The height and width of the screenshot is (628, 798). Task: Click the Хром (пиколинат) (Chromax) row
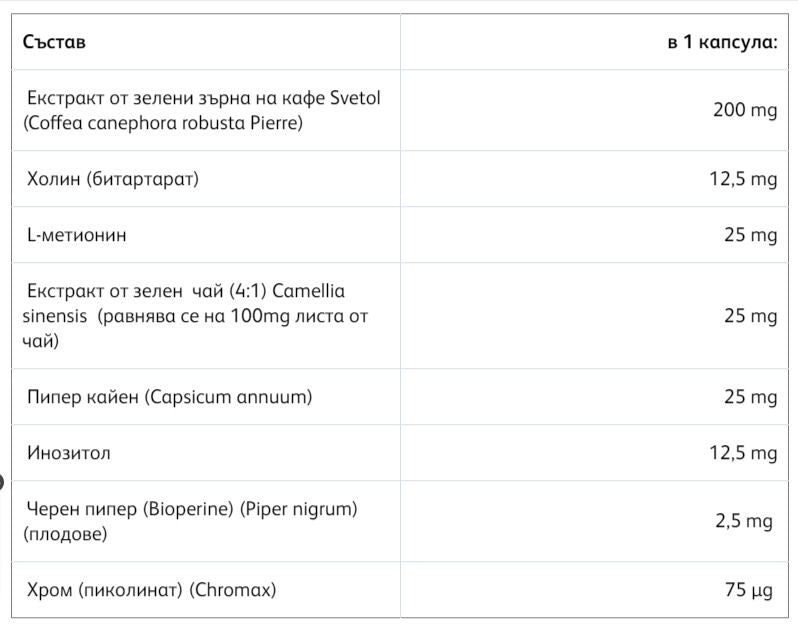tap(400, 589)
